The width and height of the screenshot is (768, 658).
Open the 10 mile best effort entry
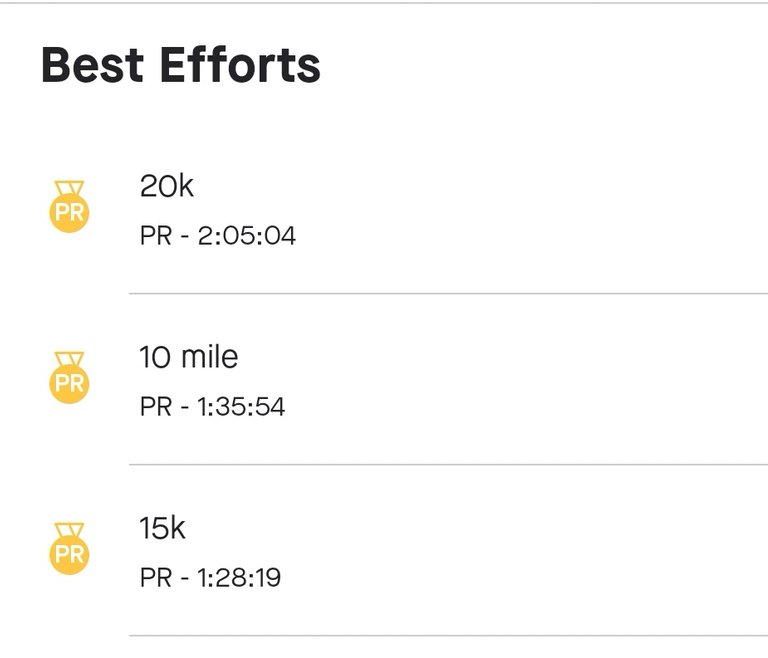[384, 379]
